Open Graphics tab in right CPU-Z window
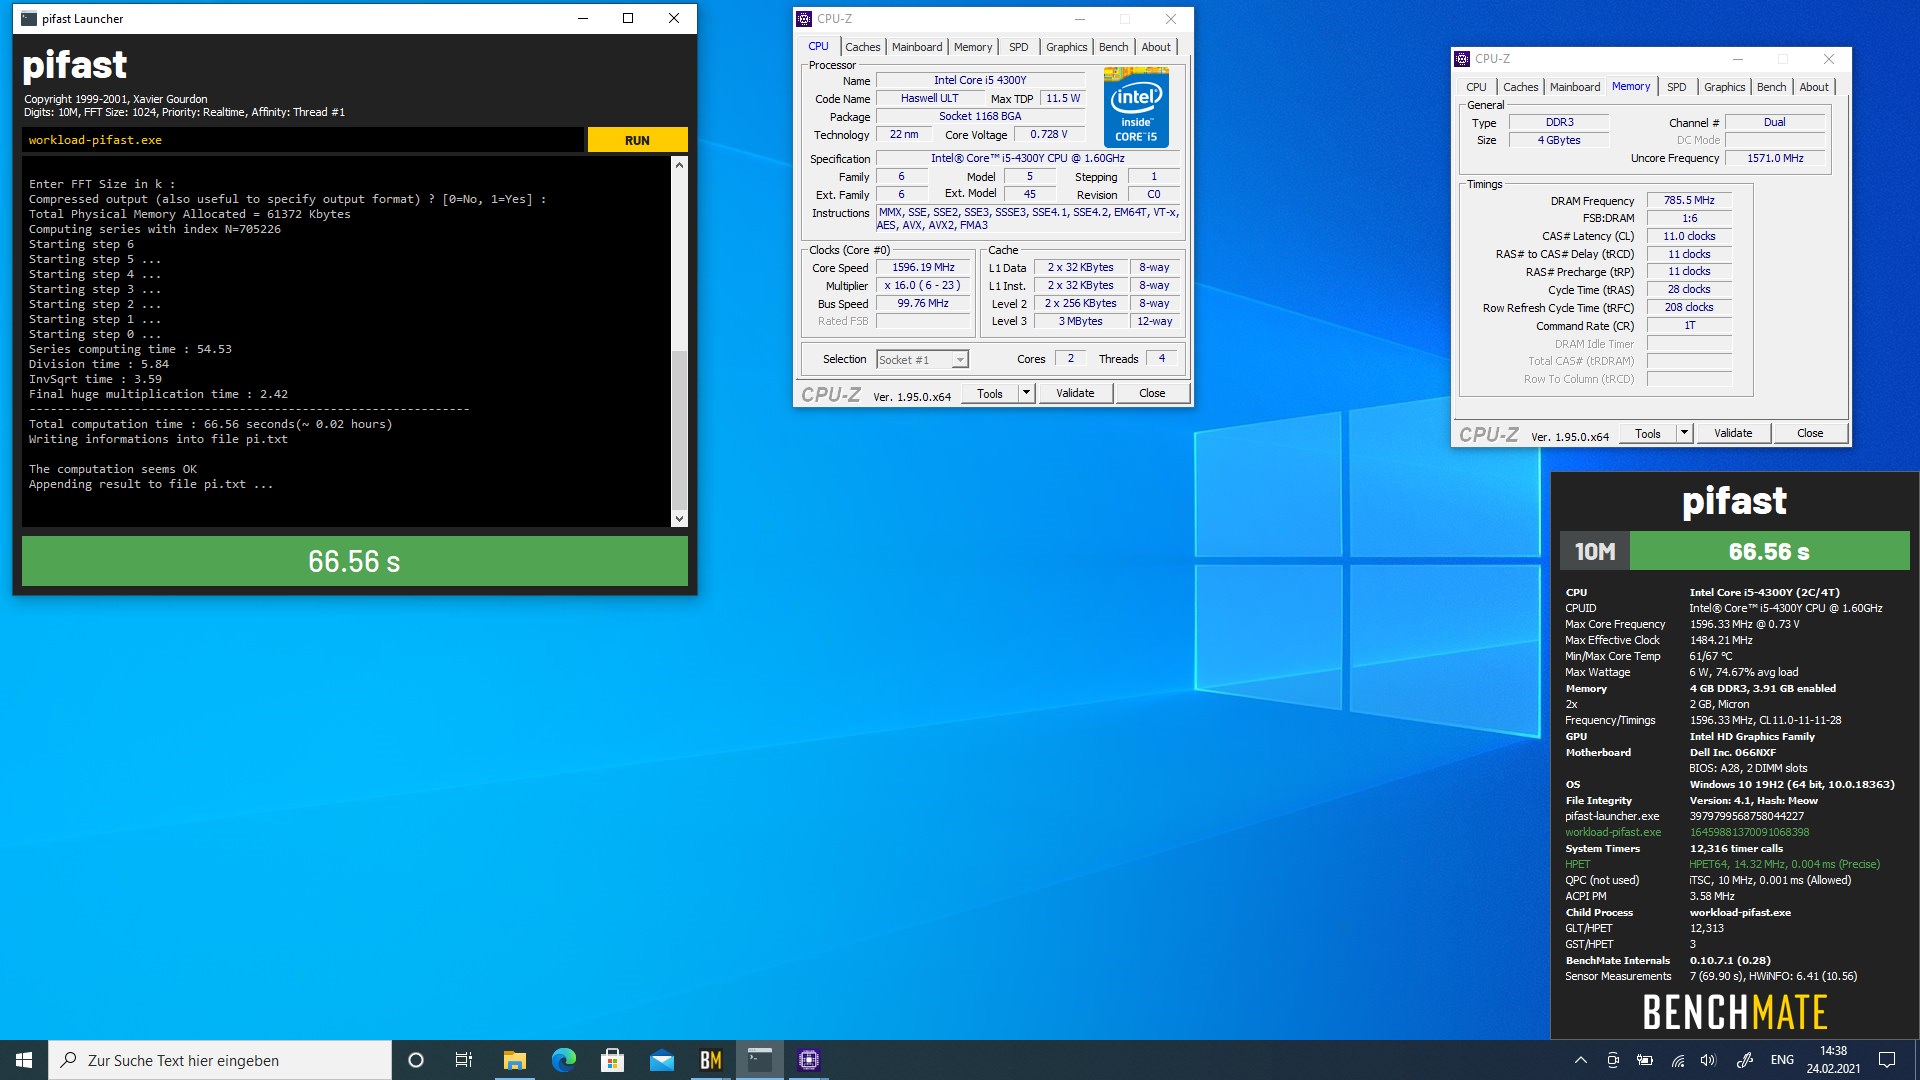1920x1080 pixels. coord(1724,87)
